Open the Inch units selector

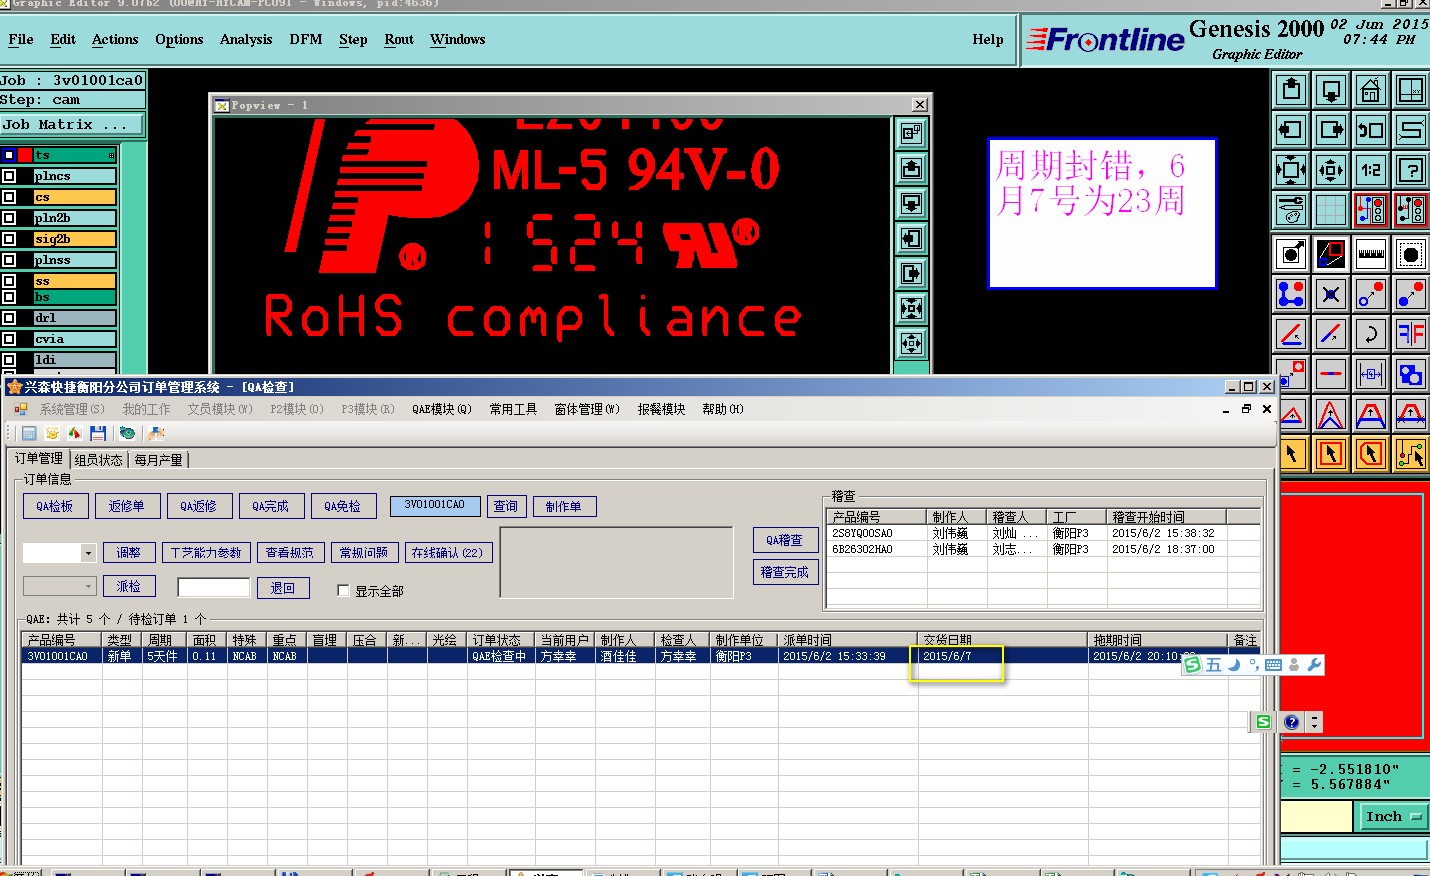[1393, 817]
